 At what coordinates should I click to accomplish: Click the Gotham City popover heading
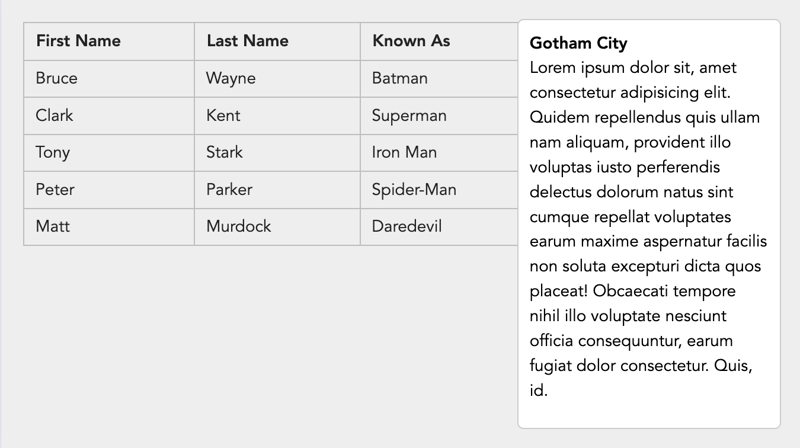coord(578,43)
